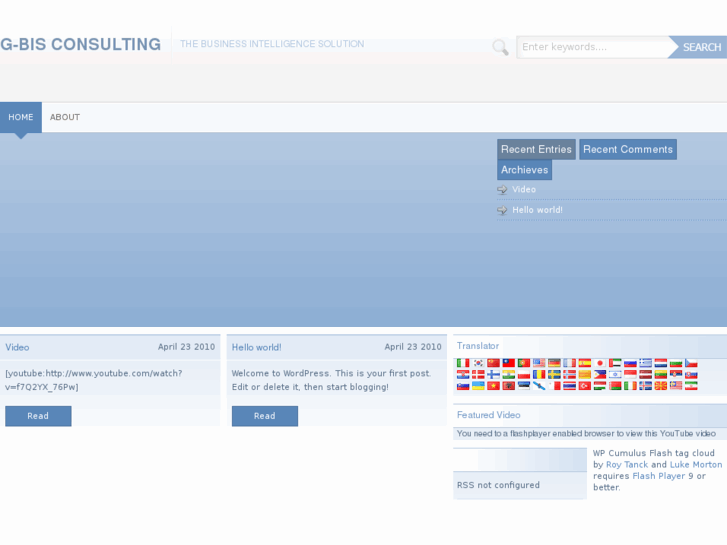Select the United Arab Emirates flag

[615, 363]
